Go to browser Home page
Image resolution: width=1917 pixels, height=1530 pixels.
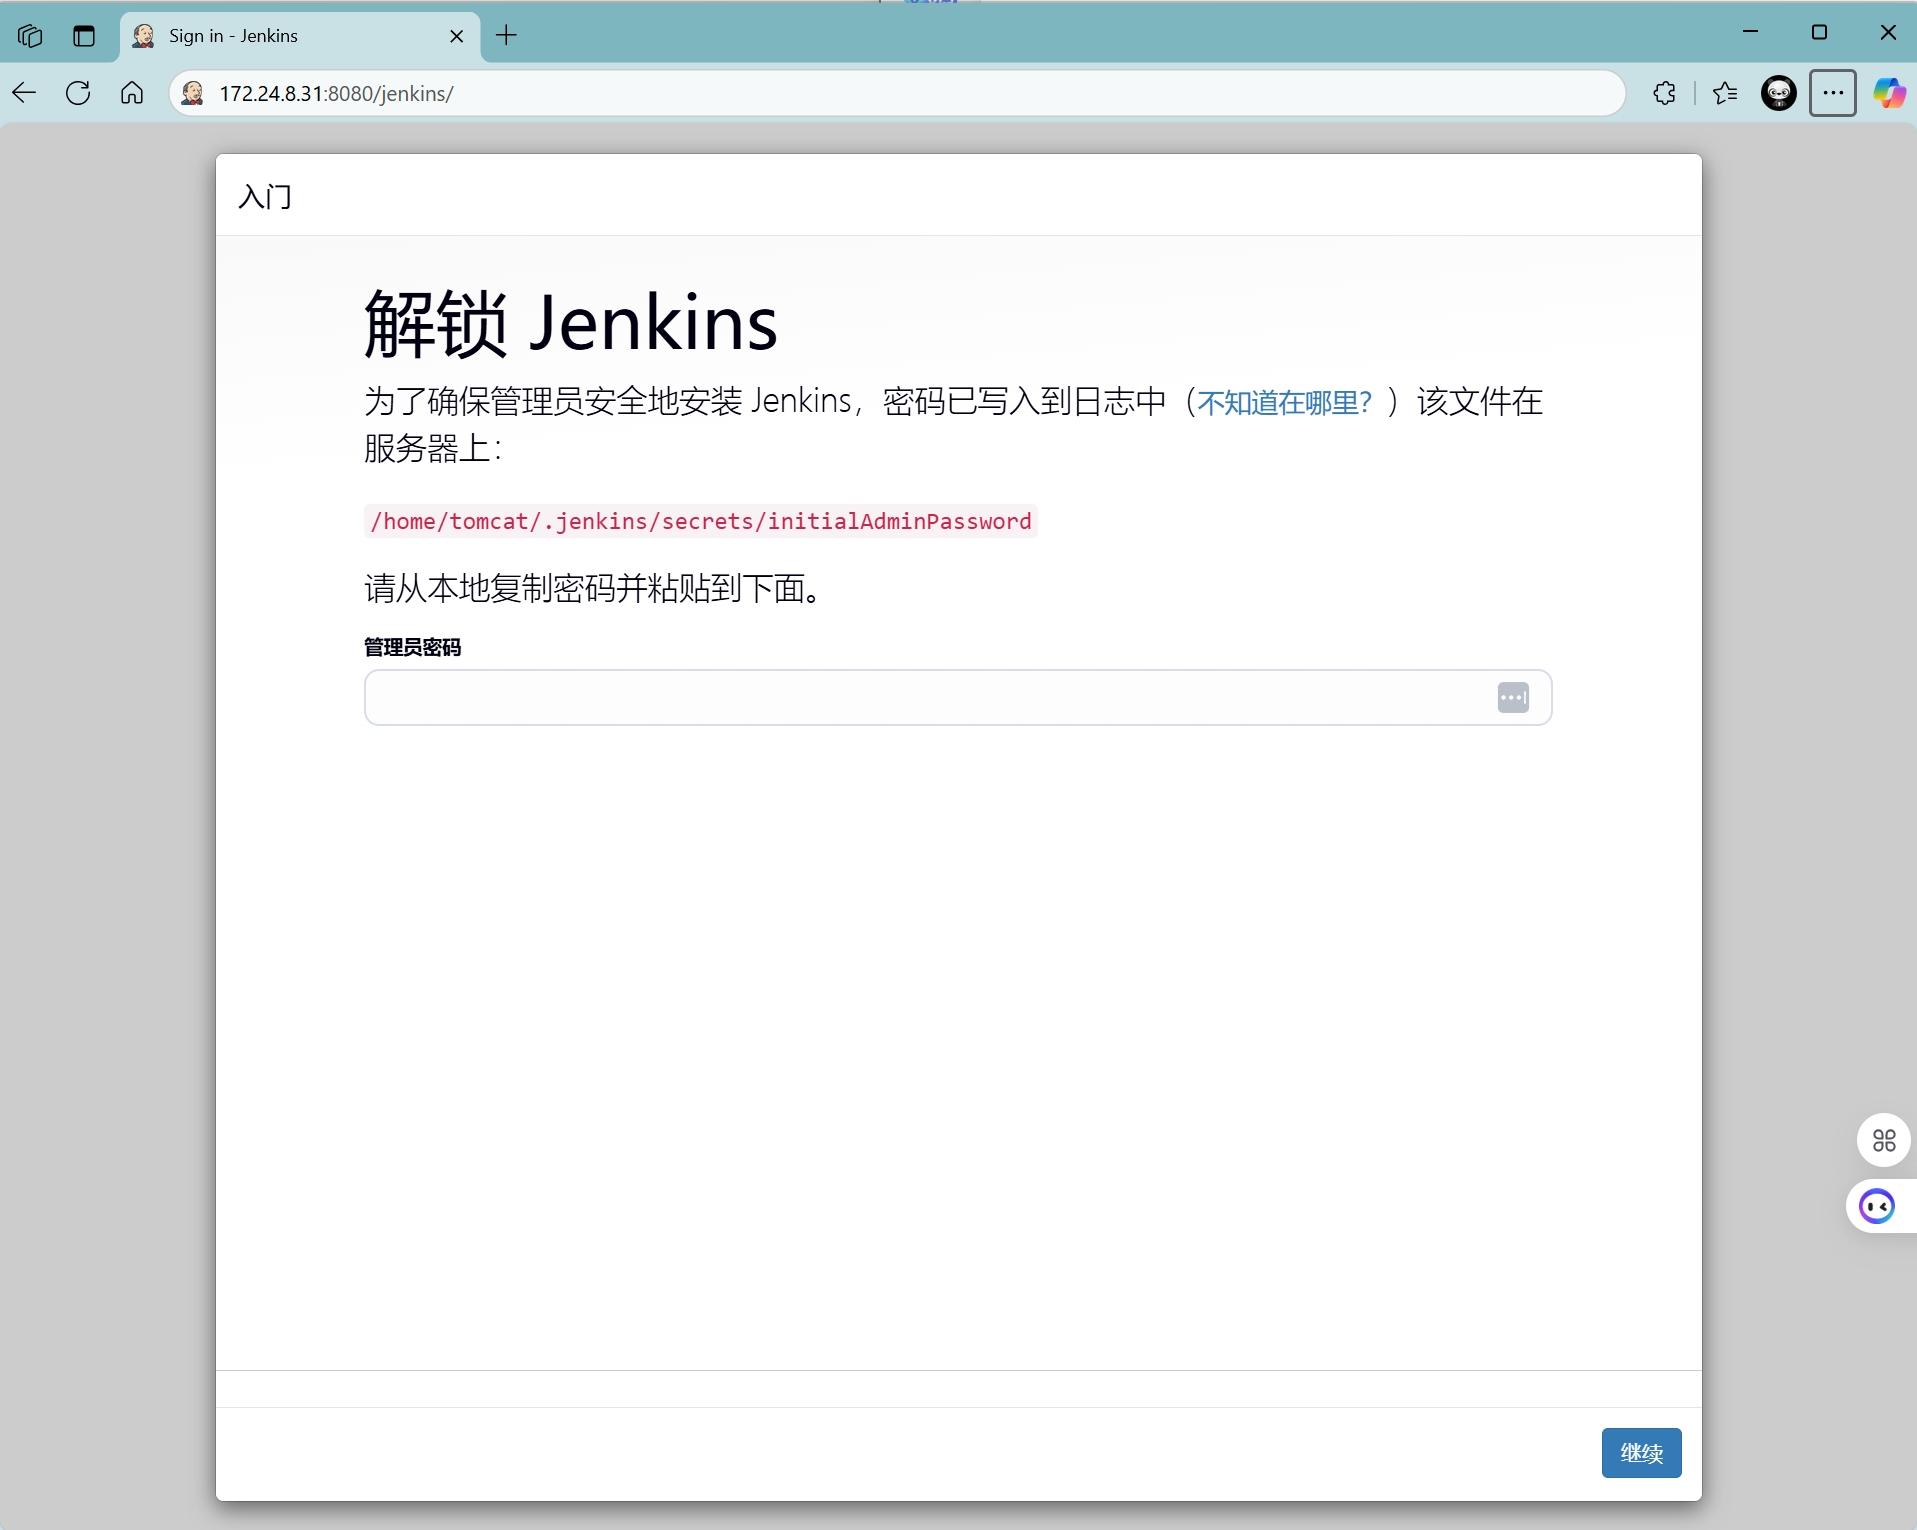pos(132,93)
